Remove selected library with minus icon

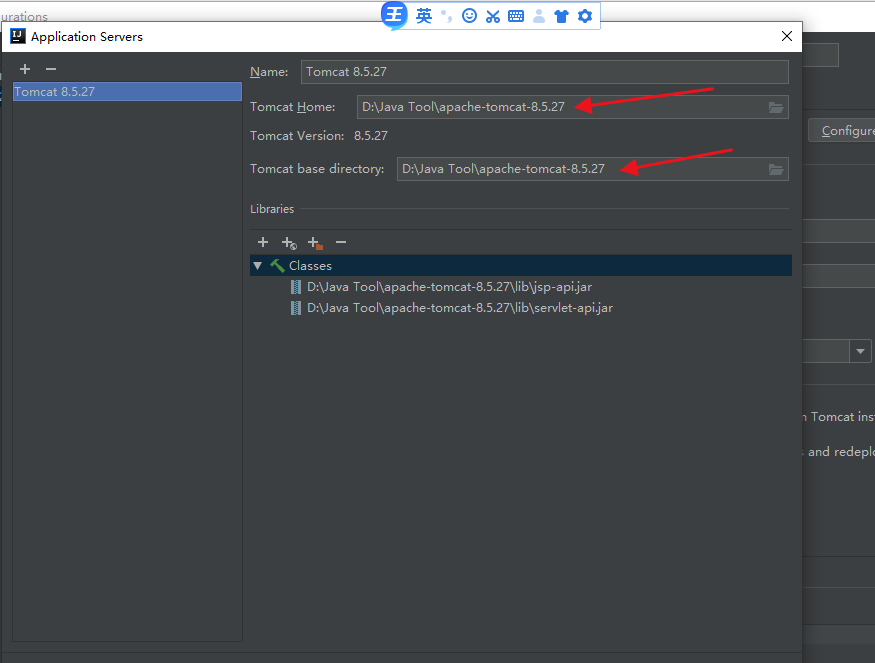coord(341,242)
